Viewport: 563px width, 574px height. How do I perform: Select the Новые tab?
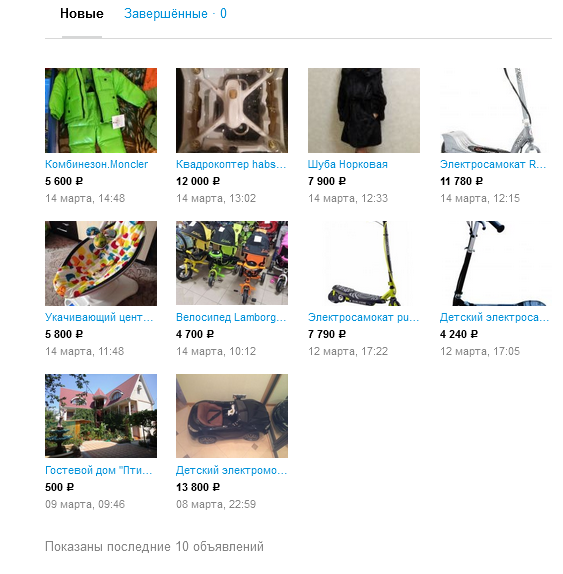pos(82,14)
